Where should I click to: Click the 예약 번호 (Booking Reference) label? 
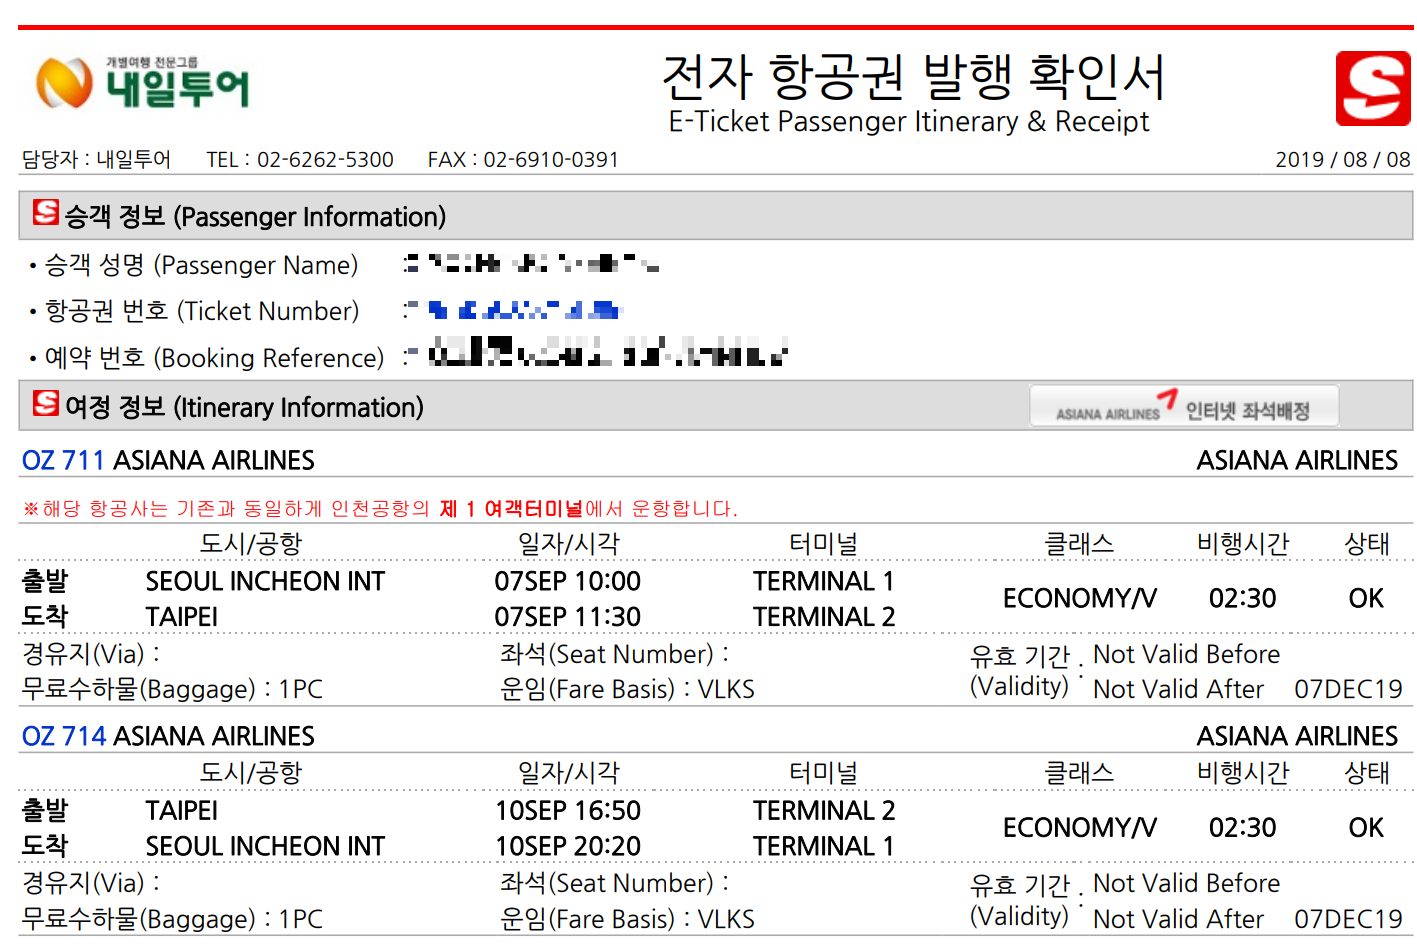pyautogui.click(x=214, y=357)
